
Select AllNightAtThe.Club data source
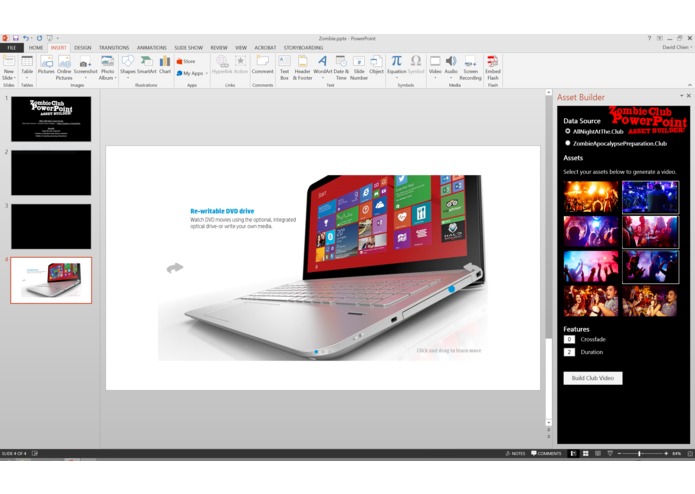point(567,131)
